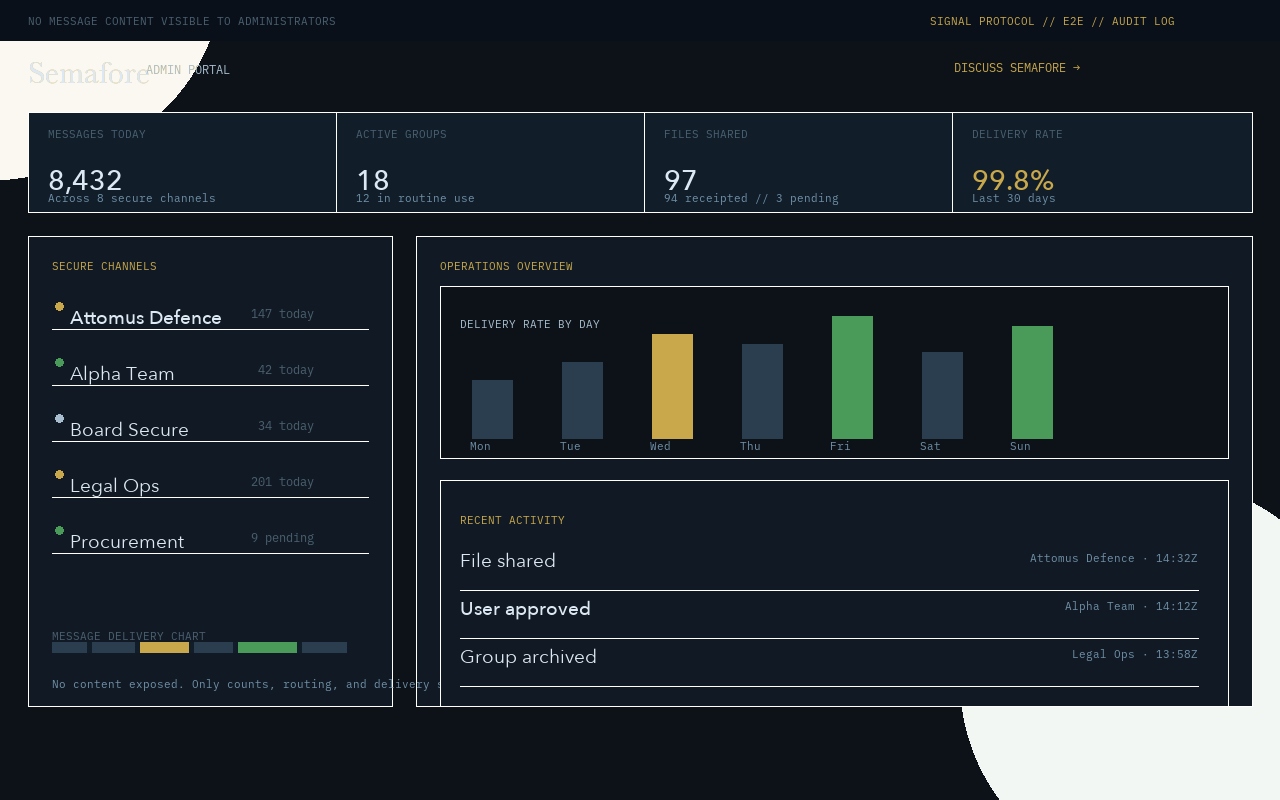
Task: Click the blue status dot beside Board Secure
Action: click(59, 419)
